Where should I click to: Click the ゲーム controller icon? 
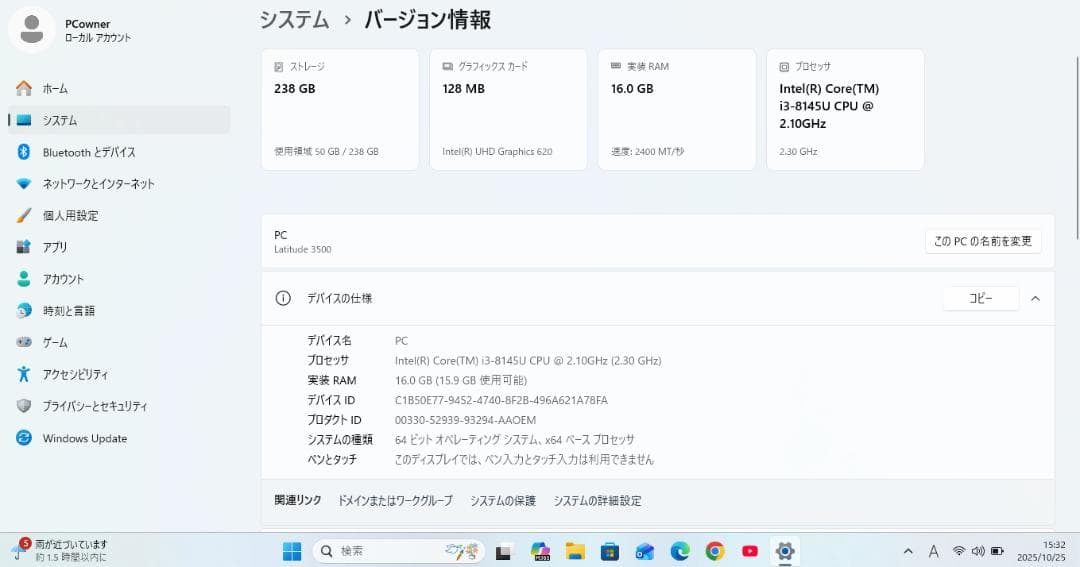(24, 342)
